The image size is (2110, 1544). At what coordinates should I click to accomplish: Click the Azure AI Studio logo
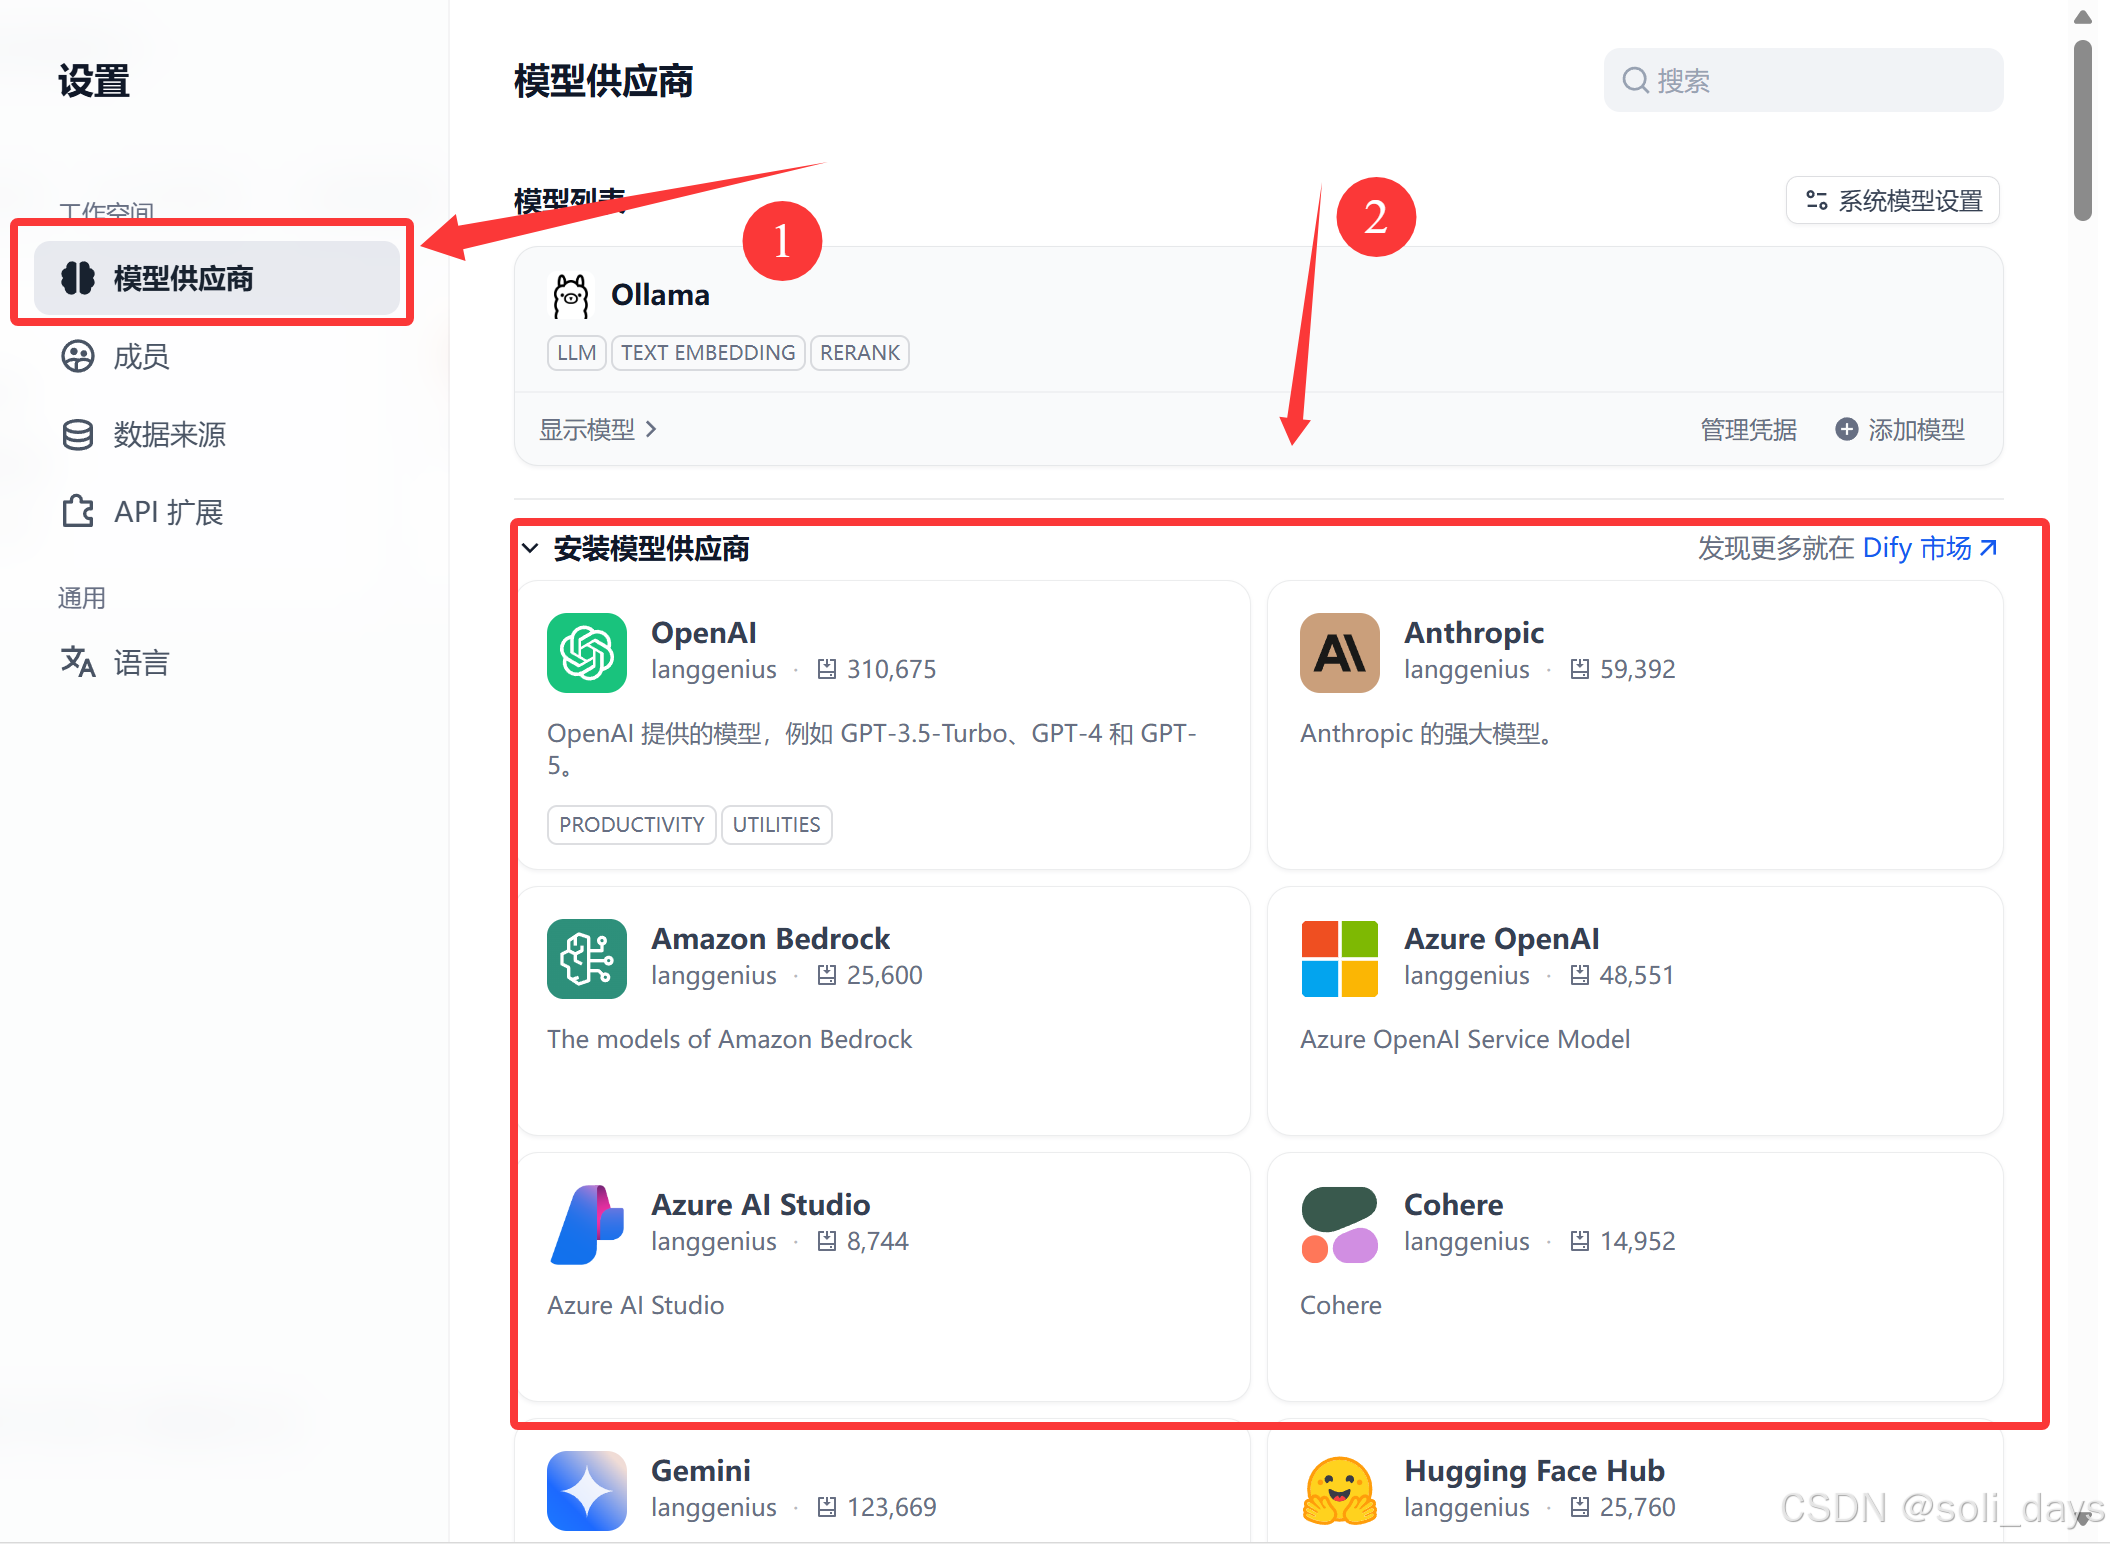[587, 1224]
